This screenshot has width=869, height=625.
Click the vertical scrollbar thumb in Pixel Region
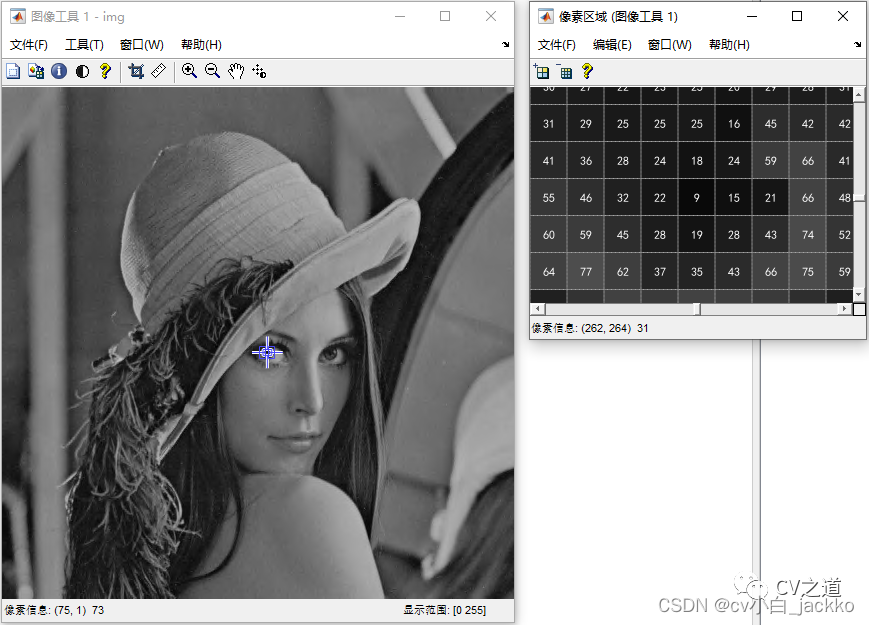click(858, 198)
